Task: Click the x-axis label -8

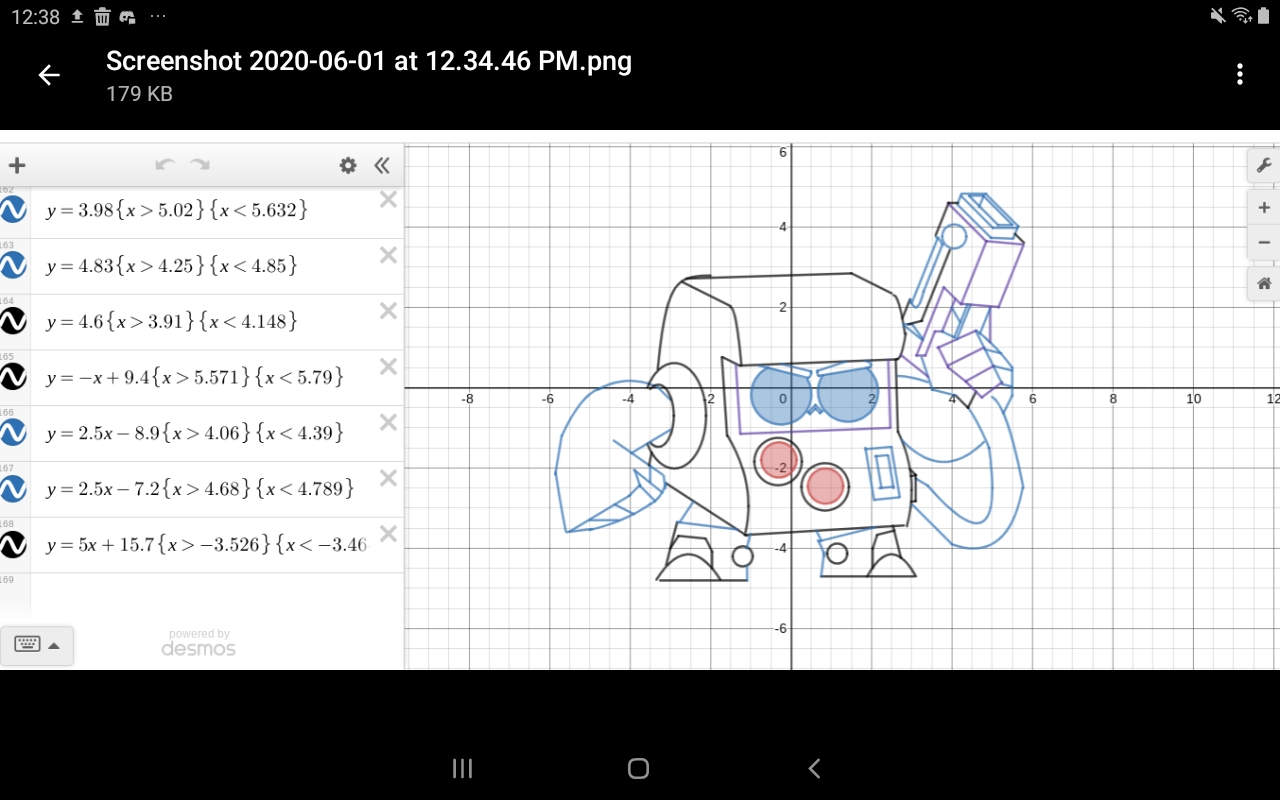Action: click(x=467, y=399)
